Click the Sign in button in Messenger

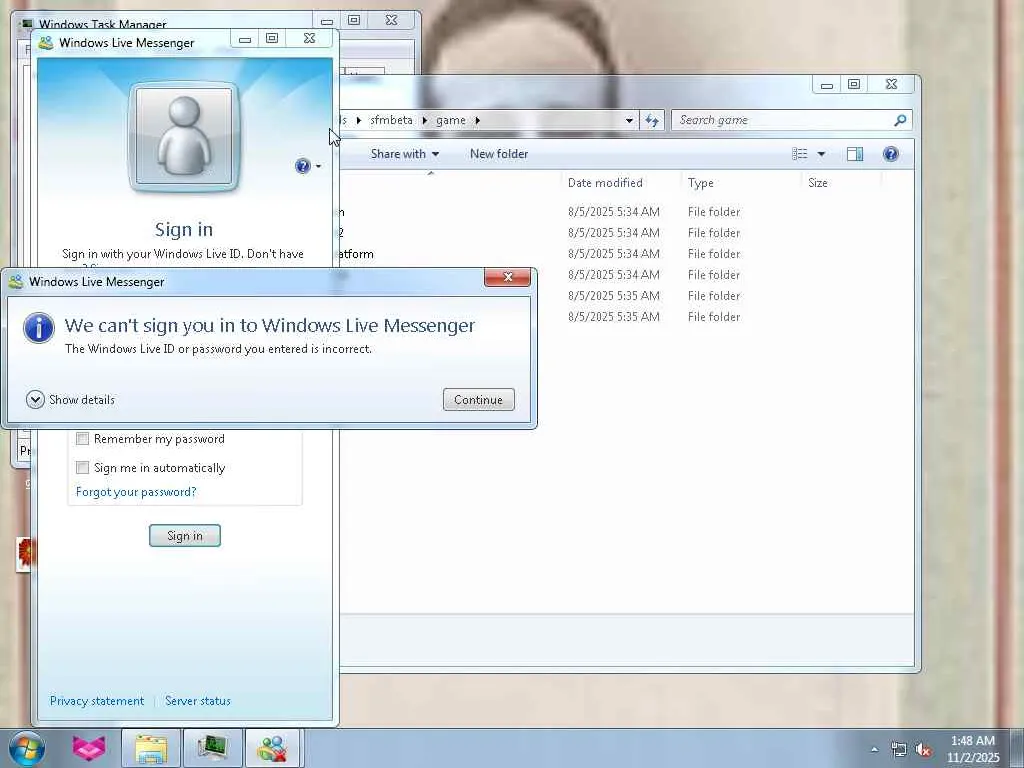185,536
